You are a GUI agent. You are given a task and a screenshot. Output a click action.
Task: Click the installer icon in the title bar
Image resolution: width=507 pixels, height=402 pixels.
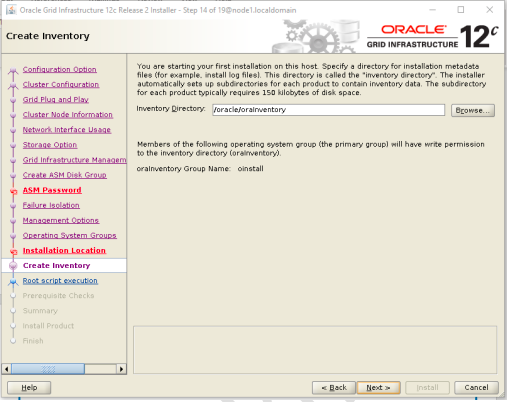coord(11,10)
